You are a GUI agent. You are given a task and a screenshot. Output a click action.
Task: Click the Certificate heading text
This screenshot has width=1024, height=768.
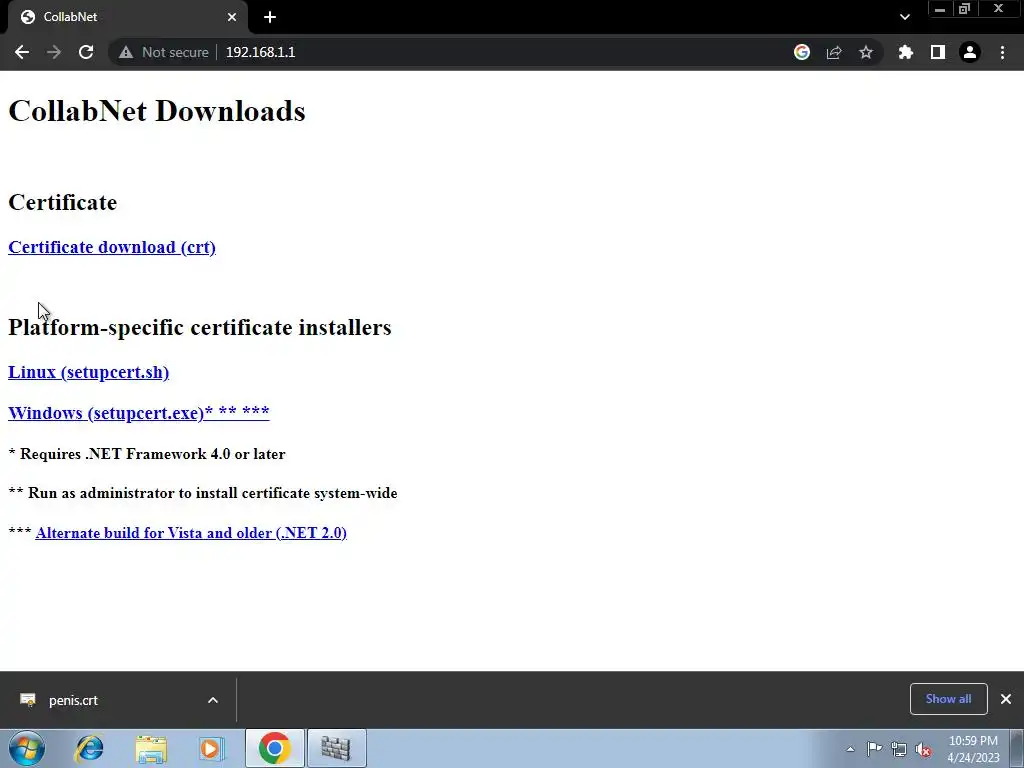(63, 202)
